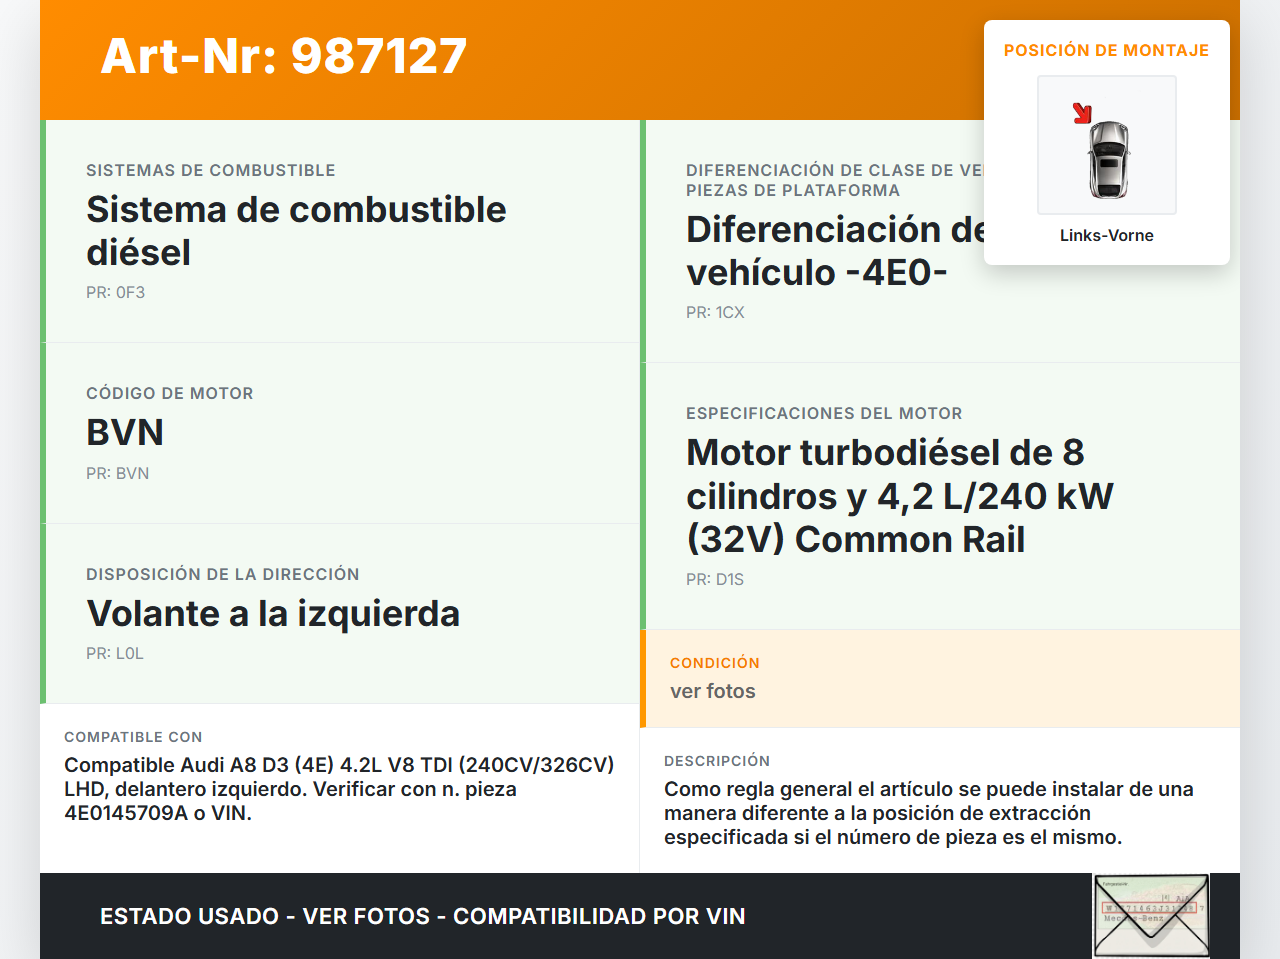Click the CÓDIGO DE MOTOR label
Viewport: 1280px width, 959px height.
click(x=170, y=393)
